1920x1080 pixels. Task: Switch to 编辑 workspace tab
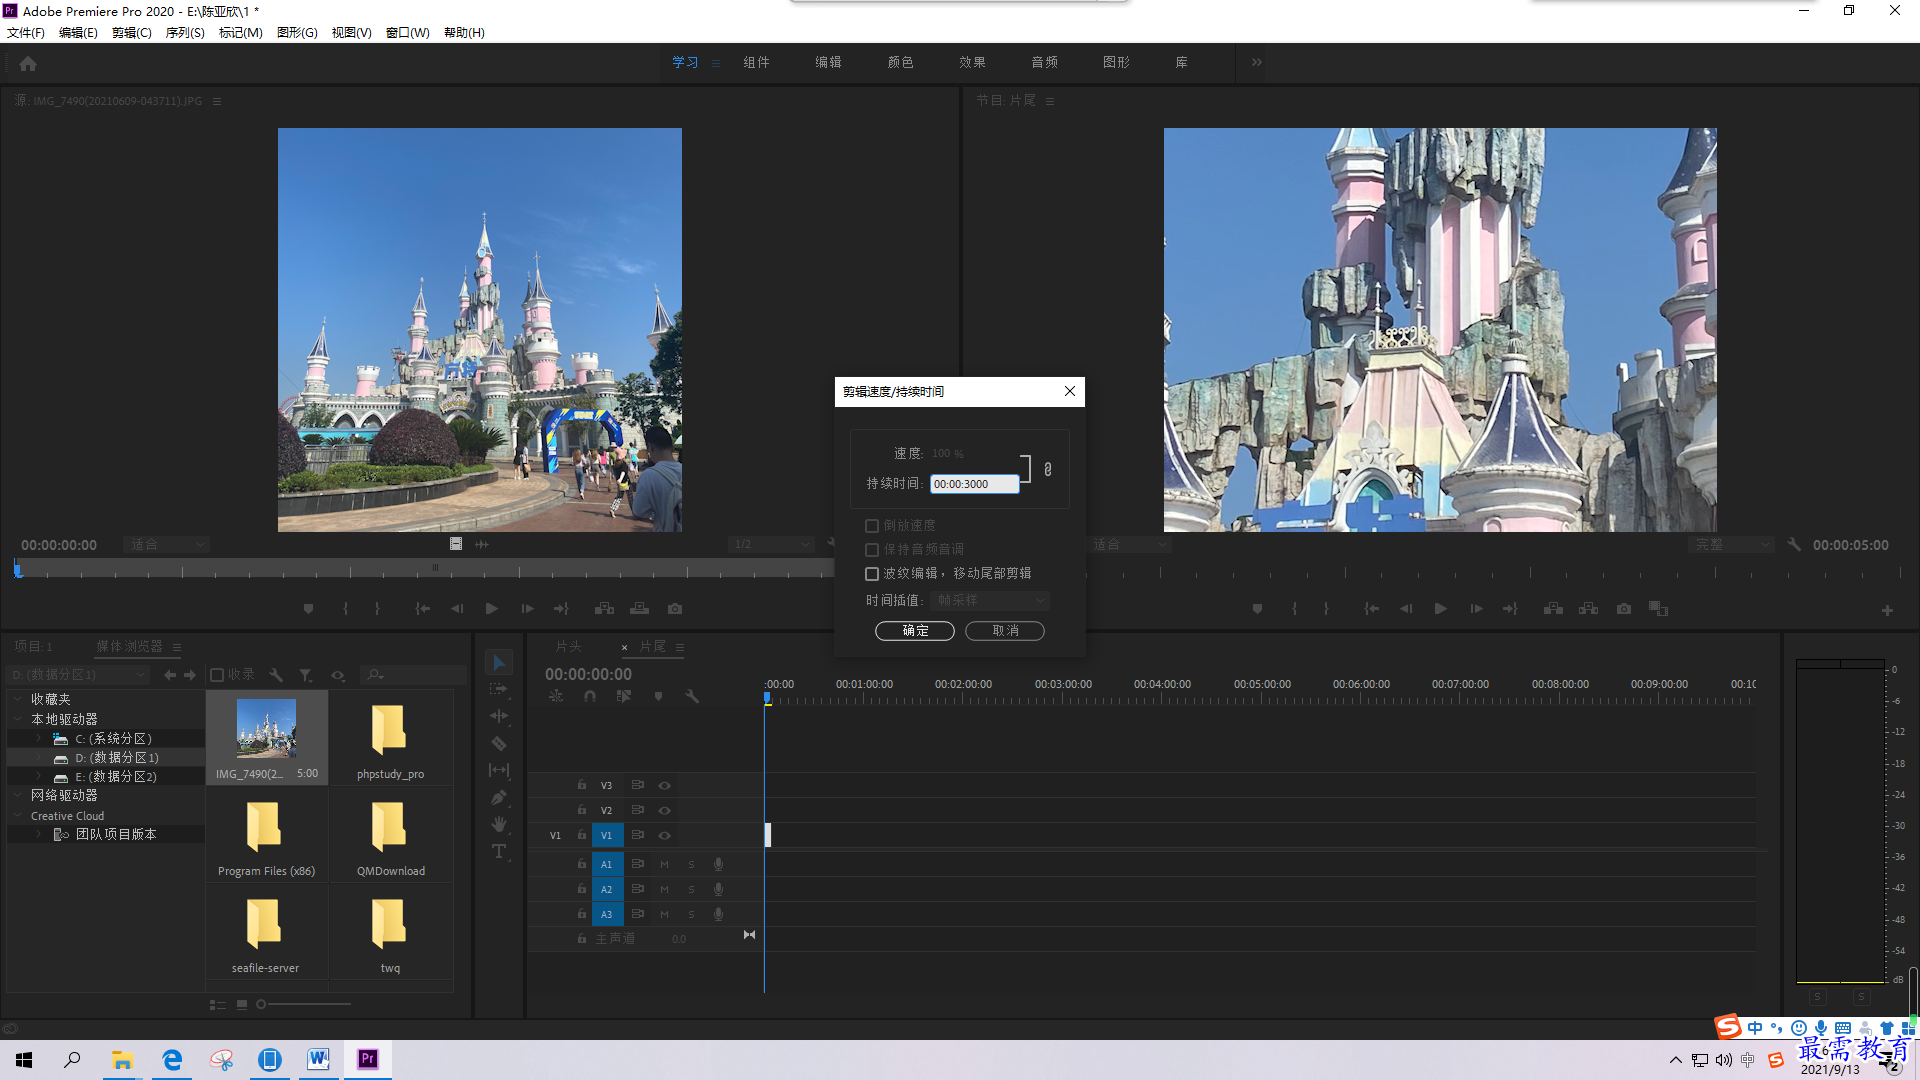(x=828, y=62)
